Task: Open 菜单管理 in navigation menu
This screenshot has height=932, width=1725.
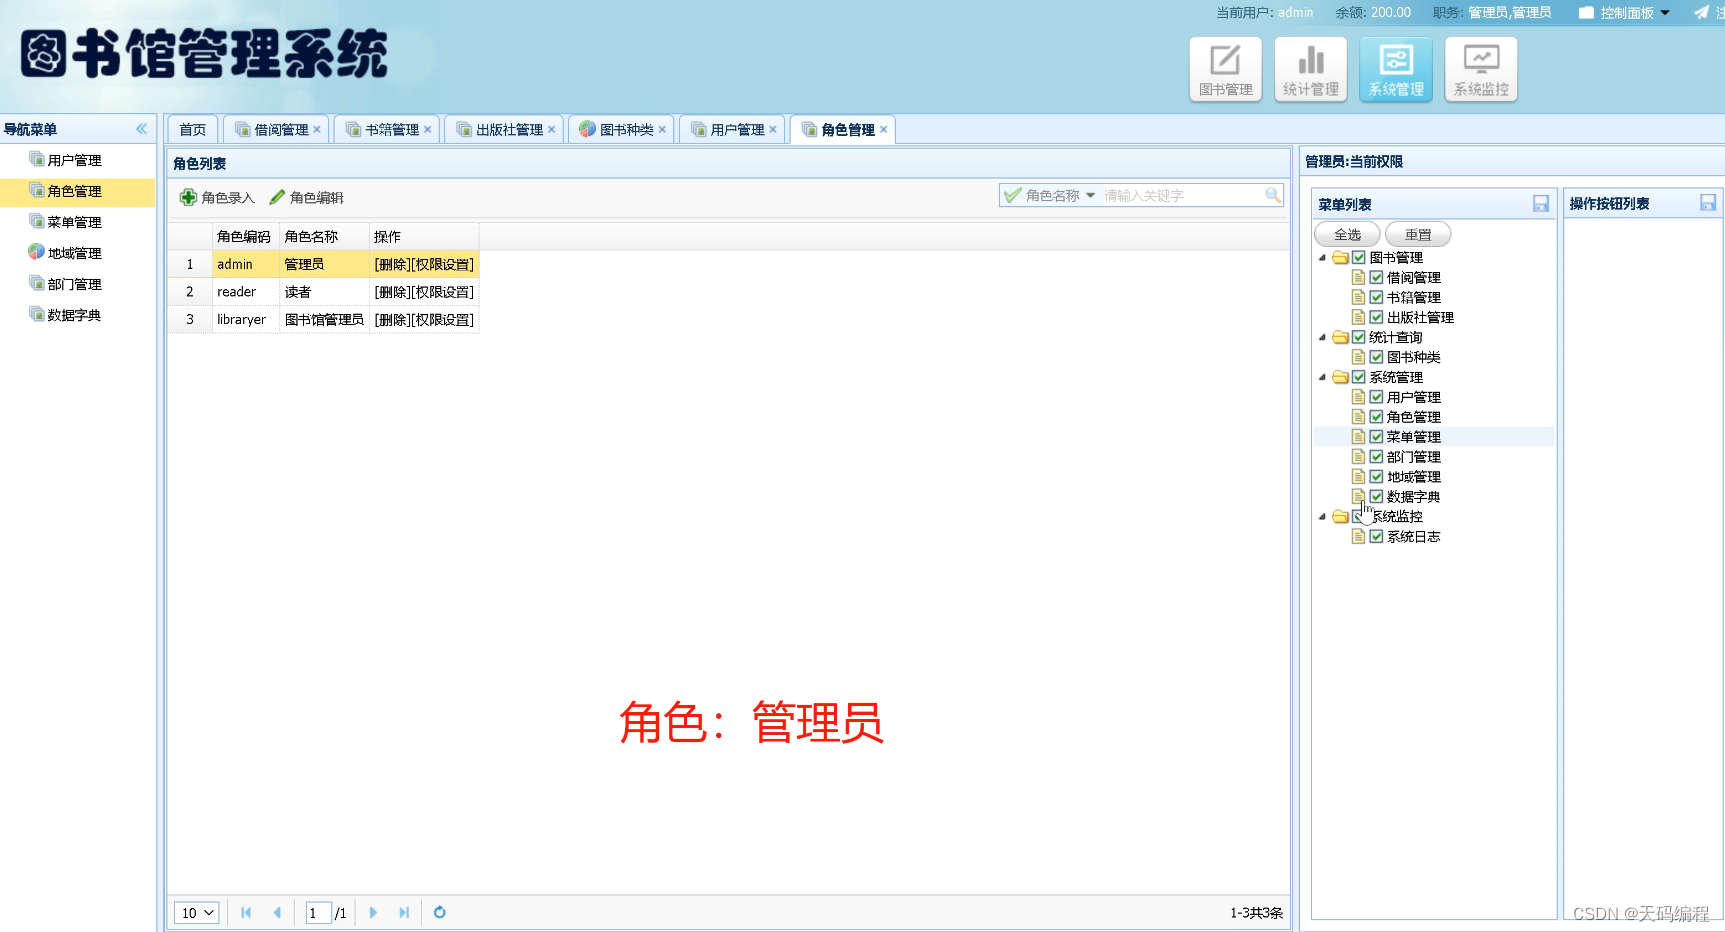Action: [x=74, y=222]
